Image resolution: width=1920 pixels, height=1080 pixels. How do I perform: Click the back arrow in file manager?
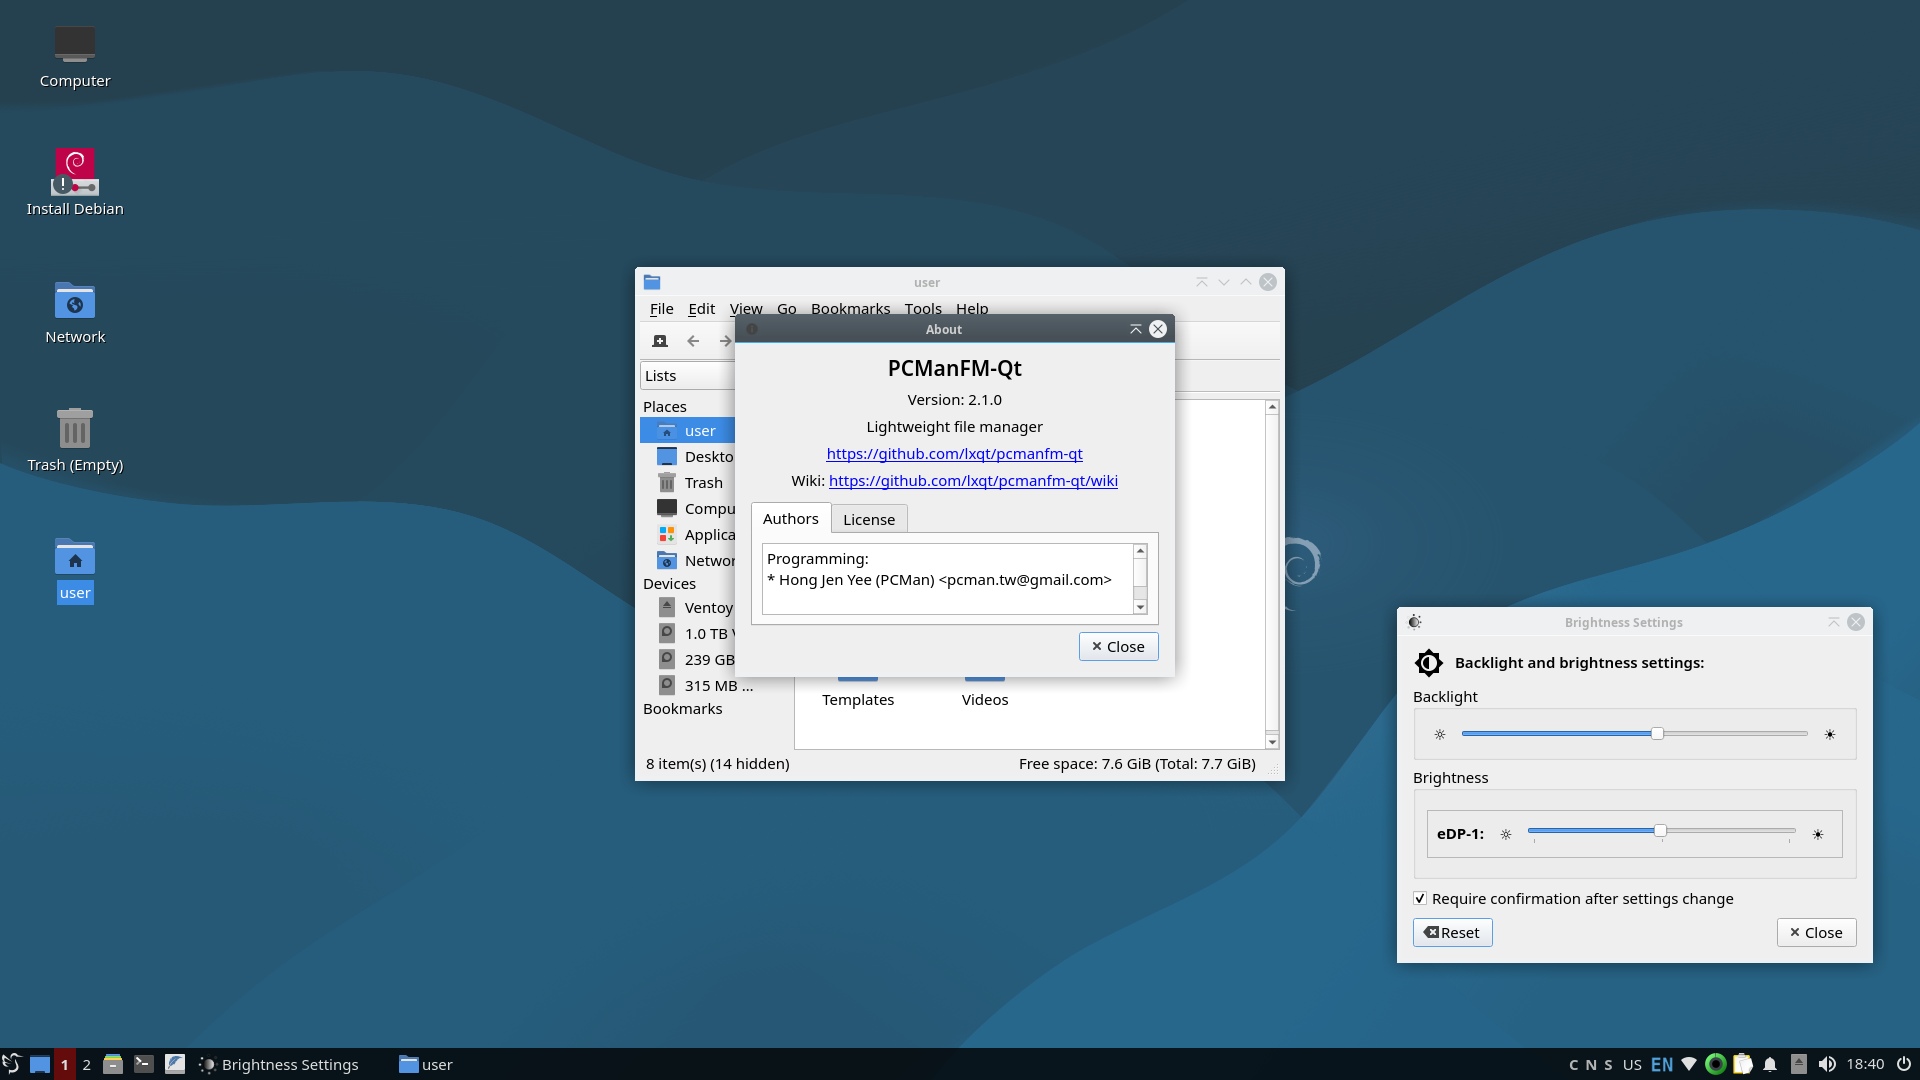click(693, 341)
